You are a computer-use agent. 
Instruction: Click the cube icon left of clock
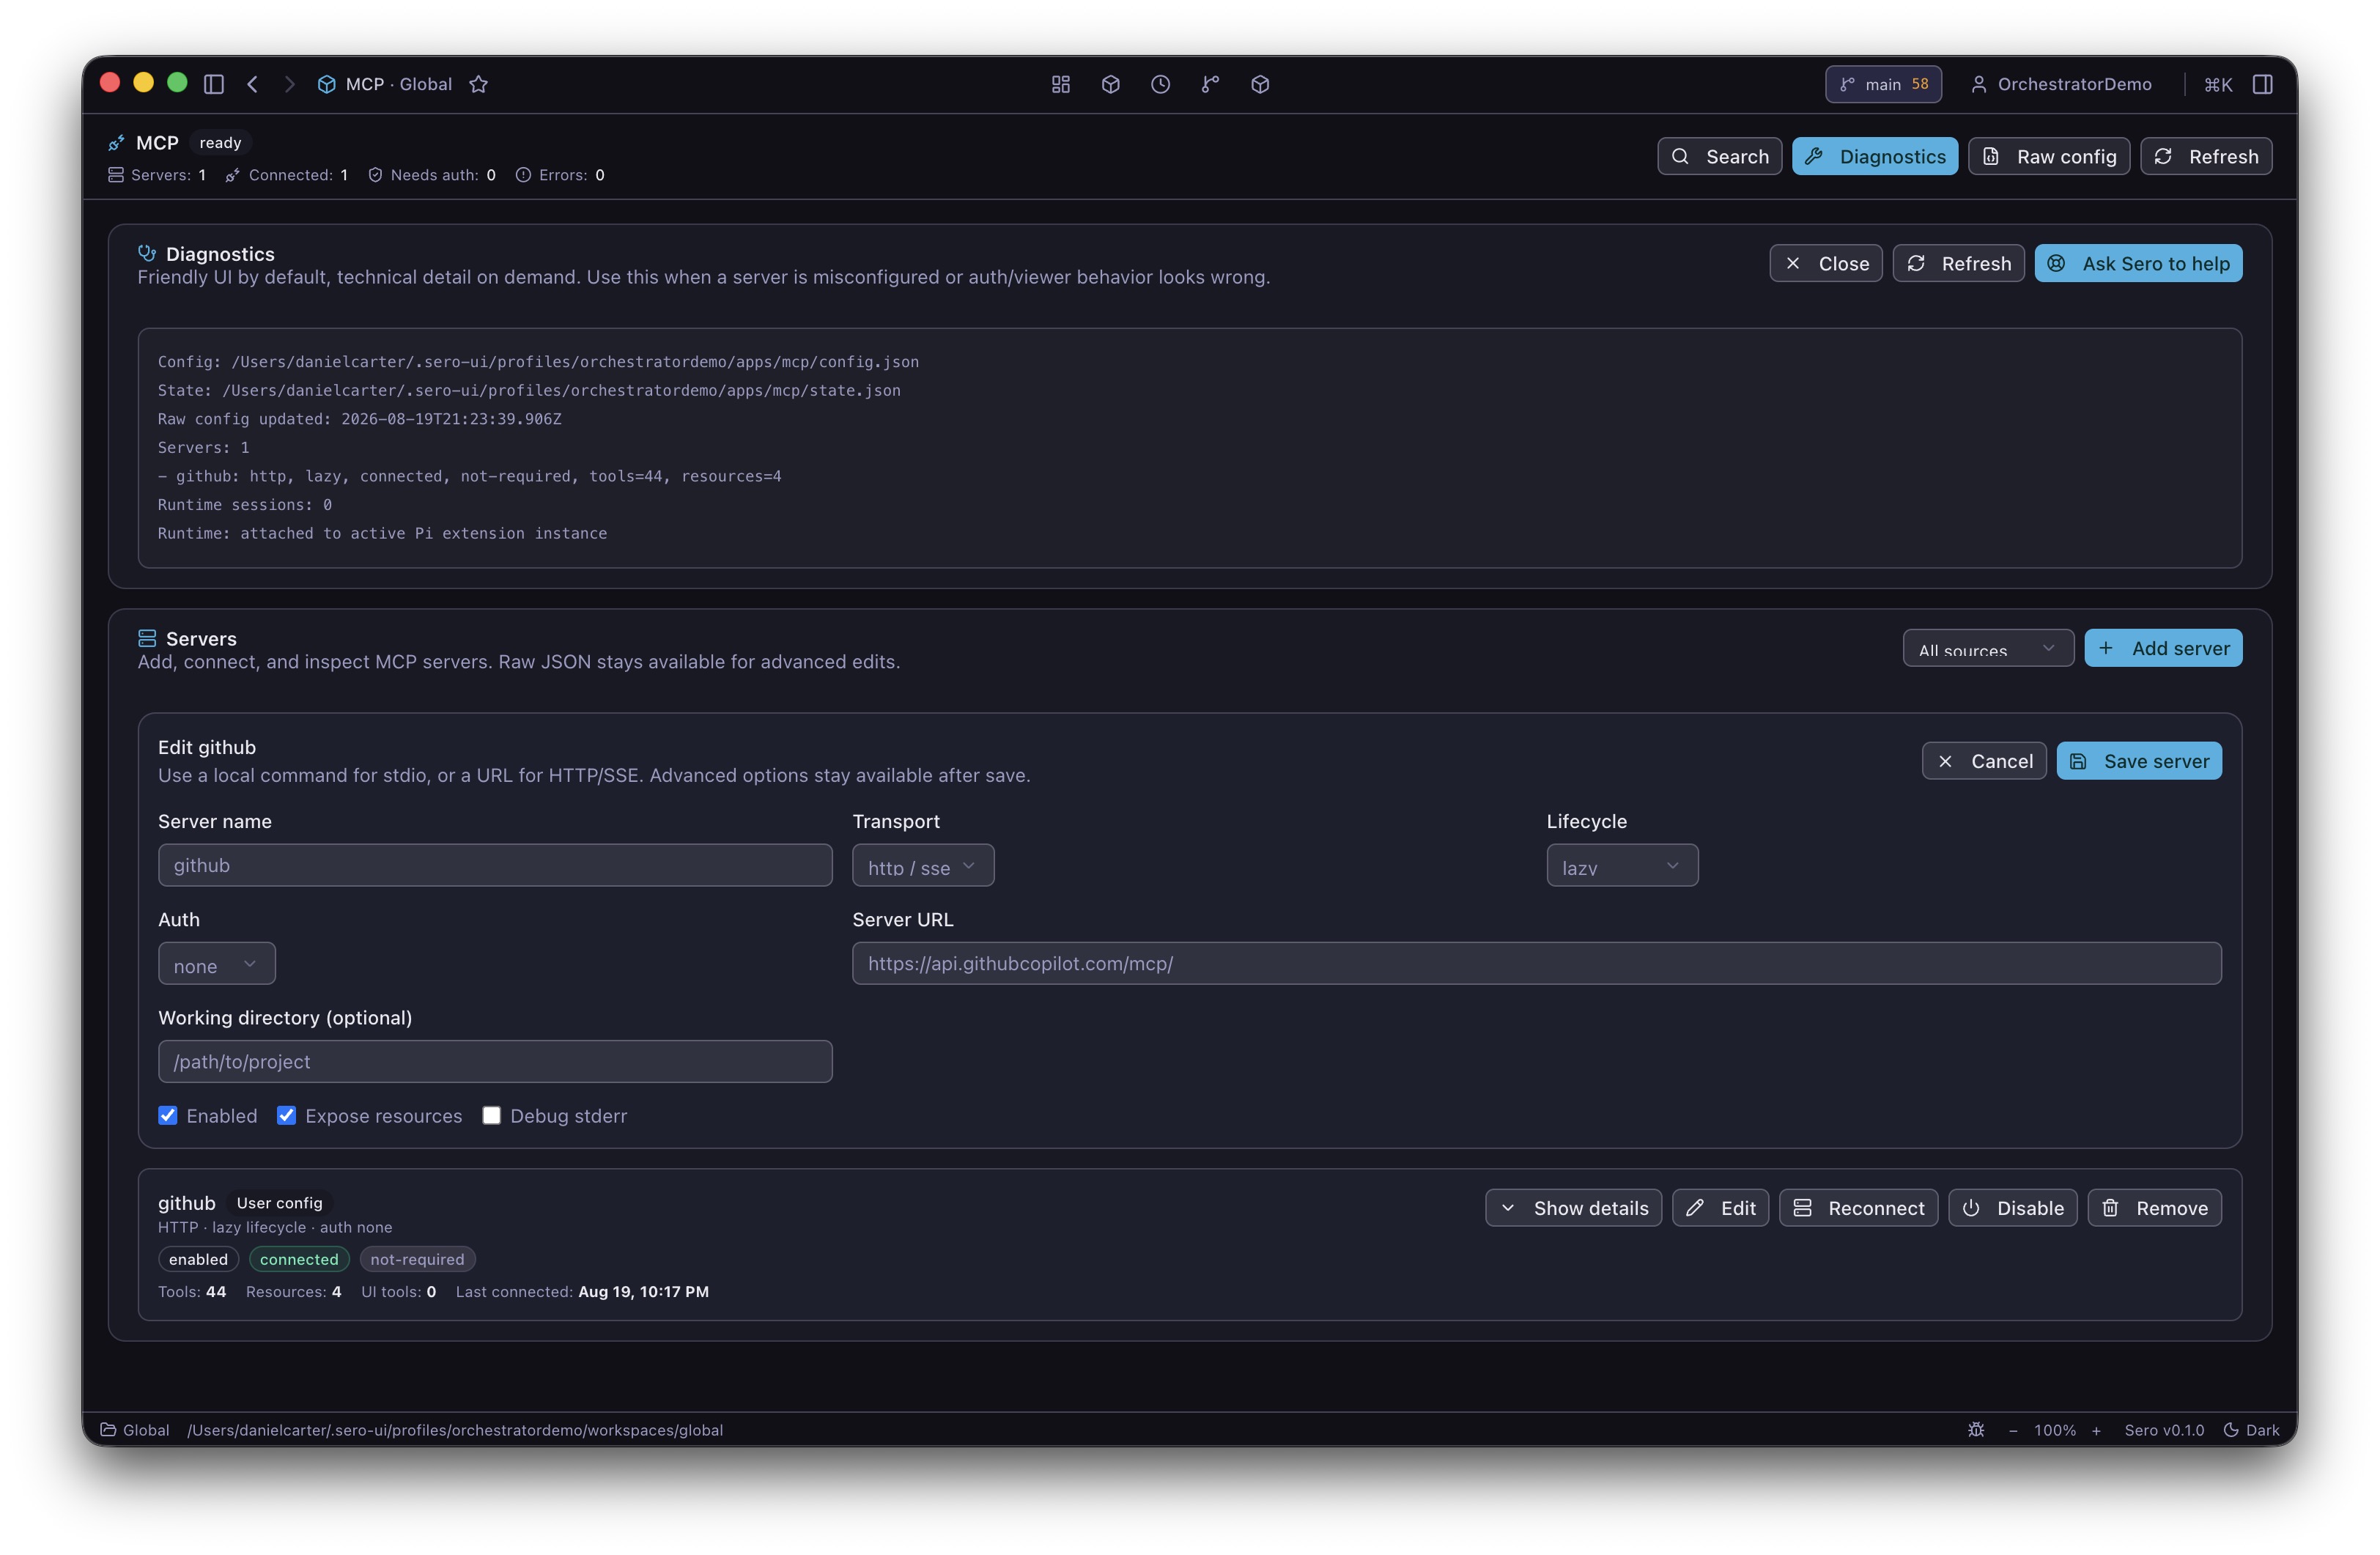click(x=1110, y=84)
